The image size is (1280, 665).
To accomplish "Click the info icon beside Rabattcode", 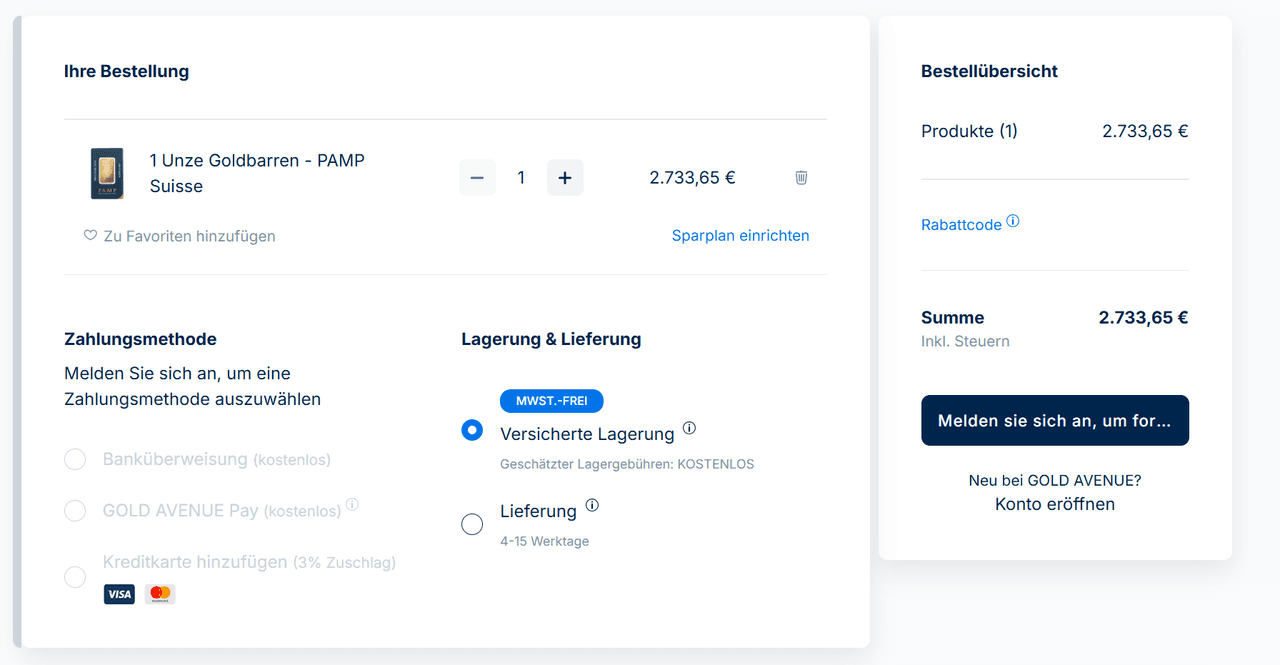I will point(1013,221).
